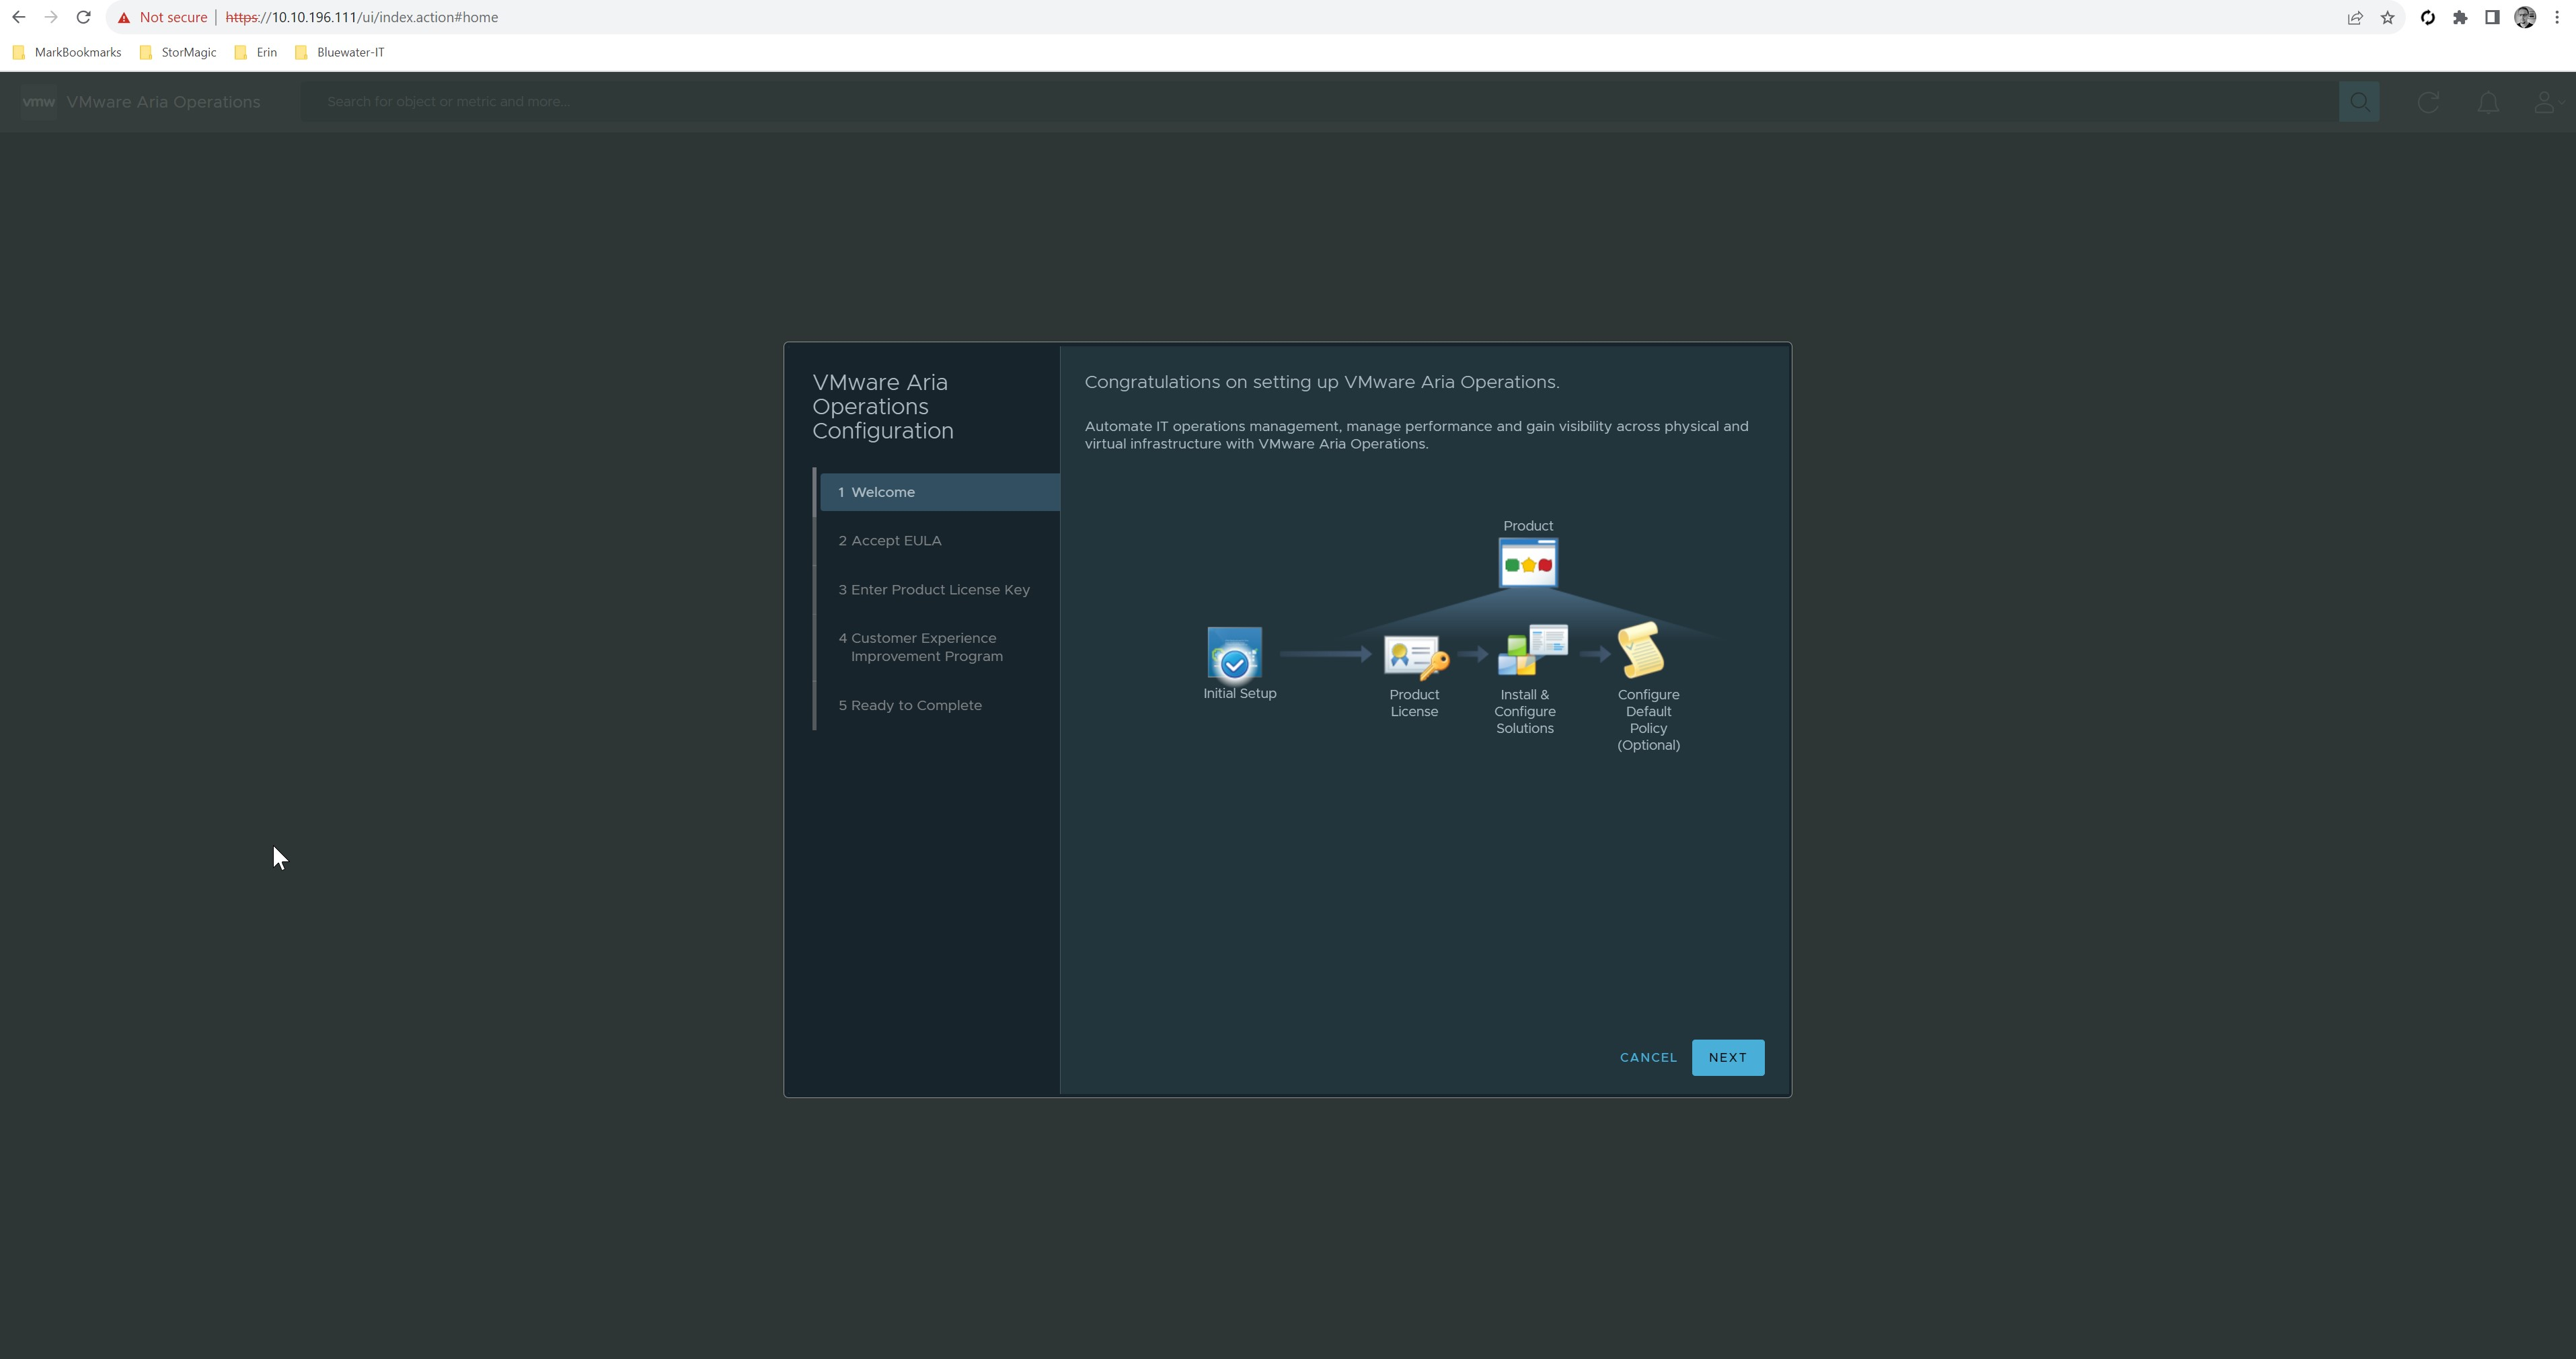Click VMware Aria Operations header title

pyautogui.click(x=163, y=102)
